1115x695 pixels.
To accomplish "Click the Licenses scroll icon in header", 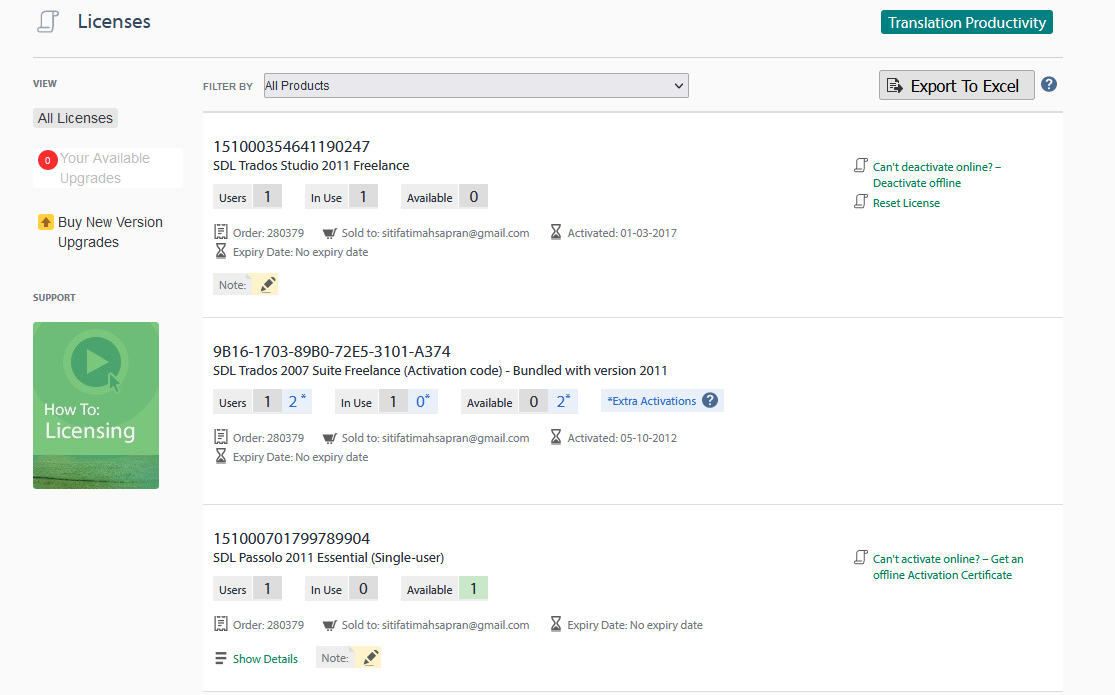I will pos(48,21).
